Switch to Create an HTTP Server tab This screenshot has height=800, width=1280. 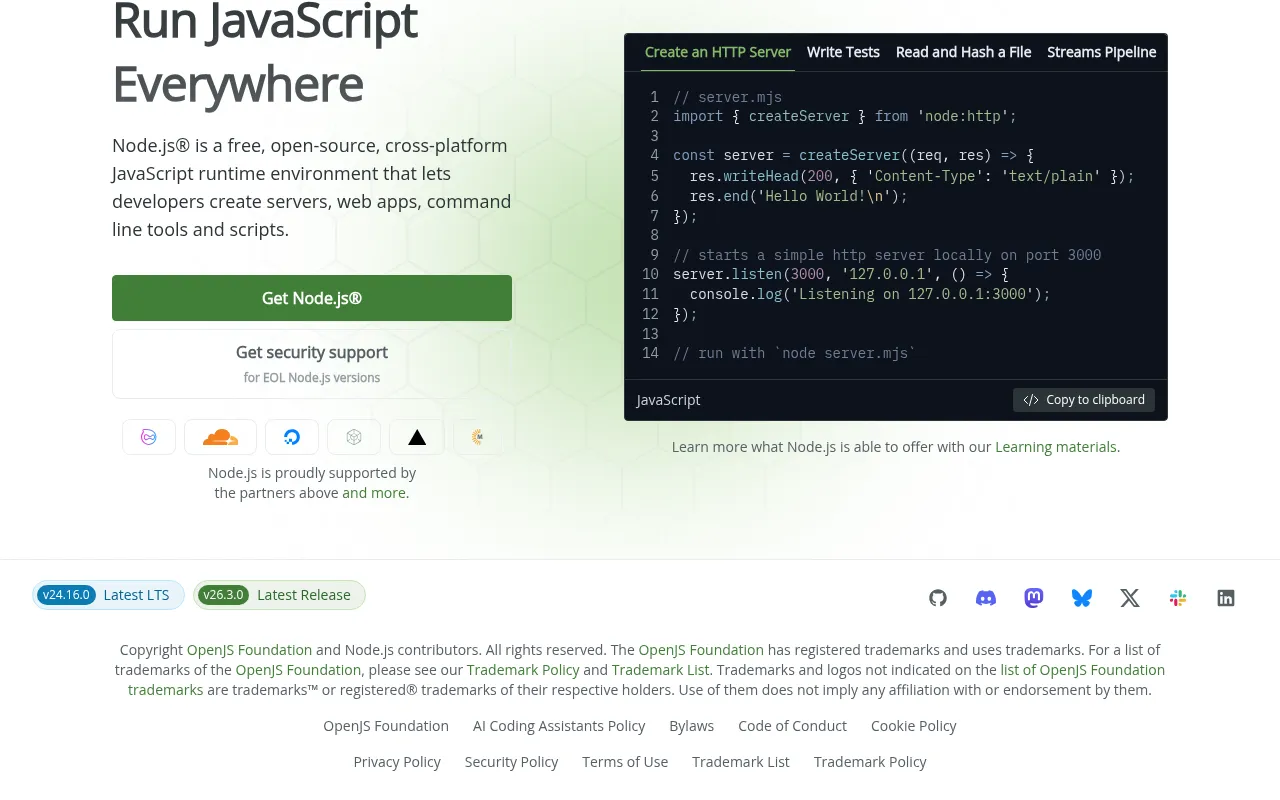coord(718,52)
